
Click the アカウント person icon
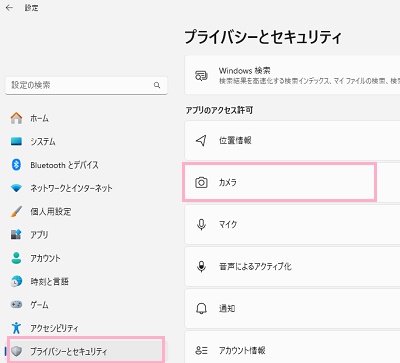coord(16,258)
